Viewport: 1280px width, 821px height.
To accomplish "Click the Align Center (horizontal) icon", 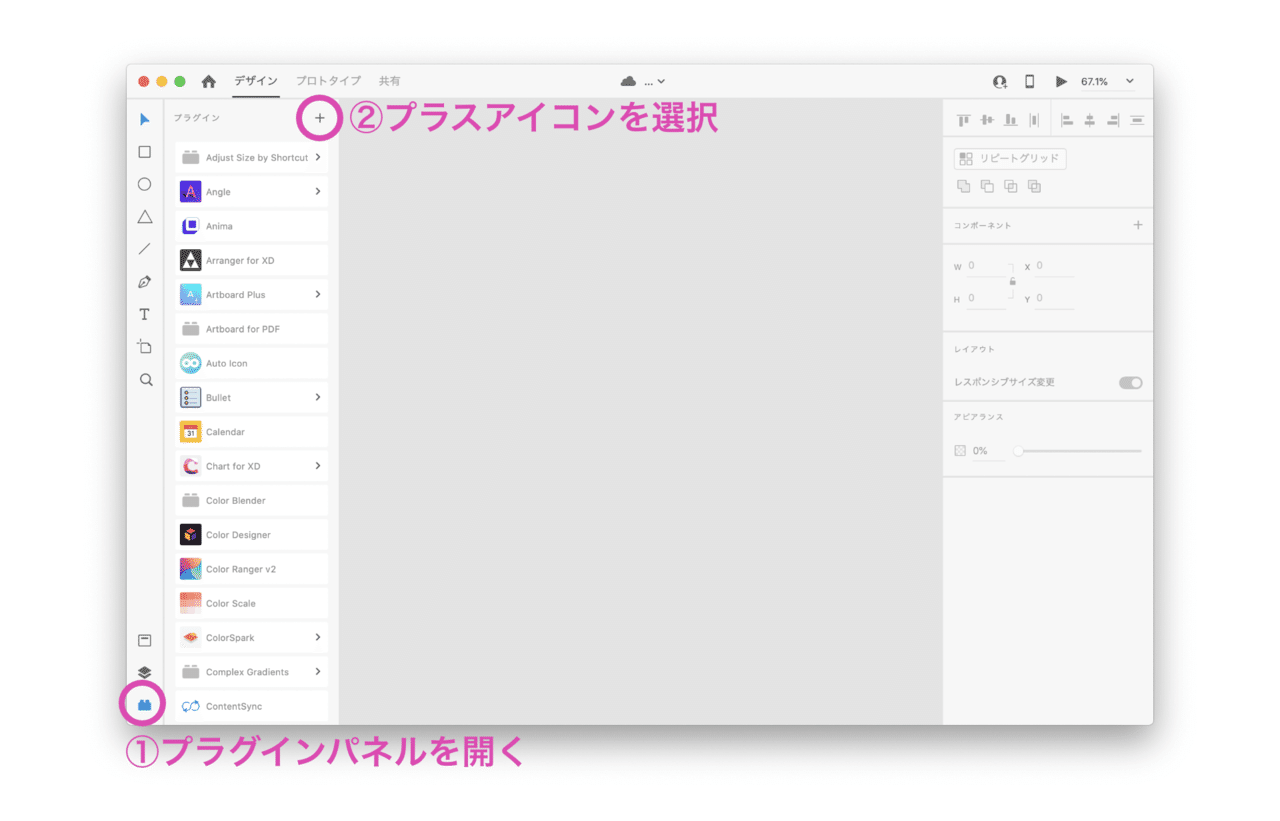I will pyautogui.click(x=1090, y=120).
